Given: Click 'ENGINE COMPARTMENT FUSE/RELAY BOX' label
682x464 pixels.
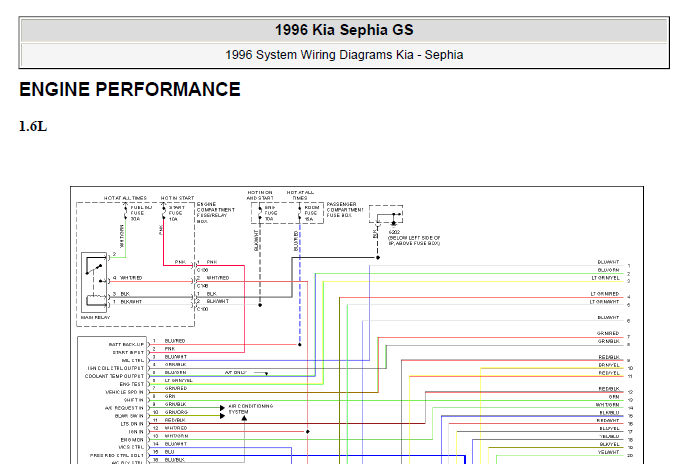Looking at the screenshot, I should point(215,213).
